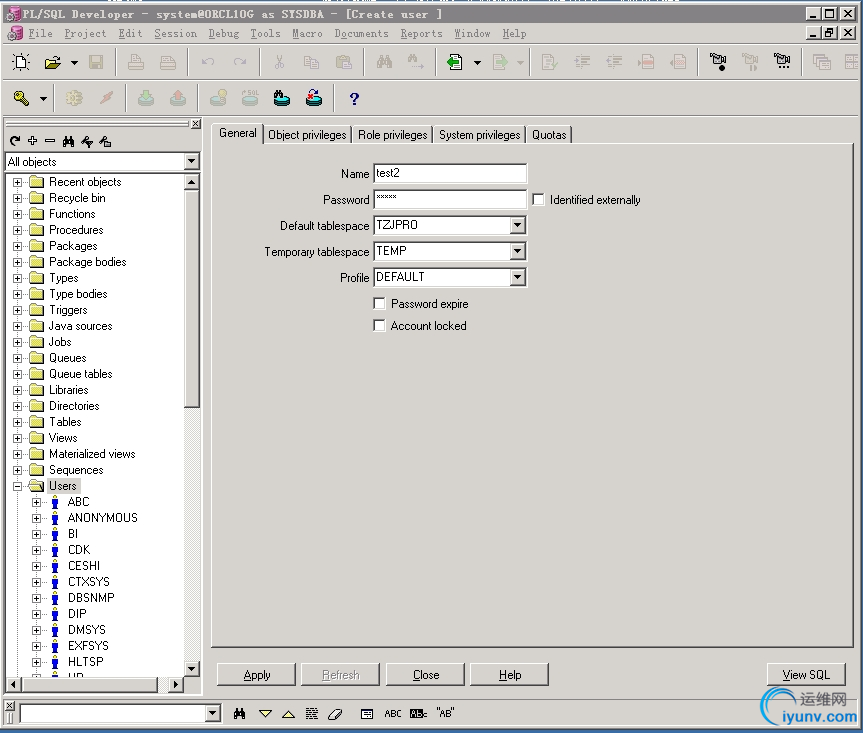This screenshot has width=863, height=733.
Task: Click the PL/SQL Developer icon in menu bar
Action: pyautogui.click(x=15, y=34)
